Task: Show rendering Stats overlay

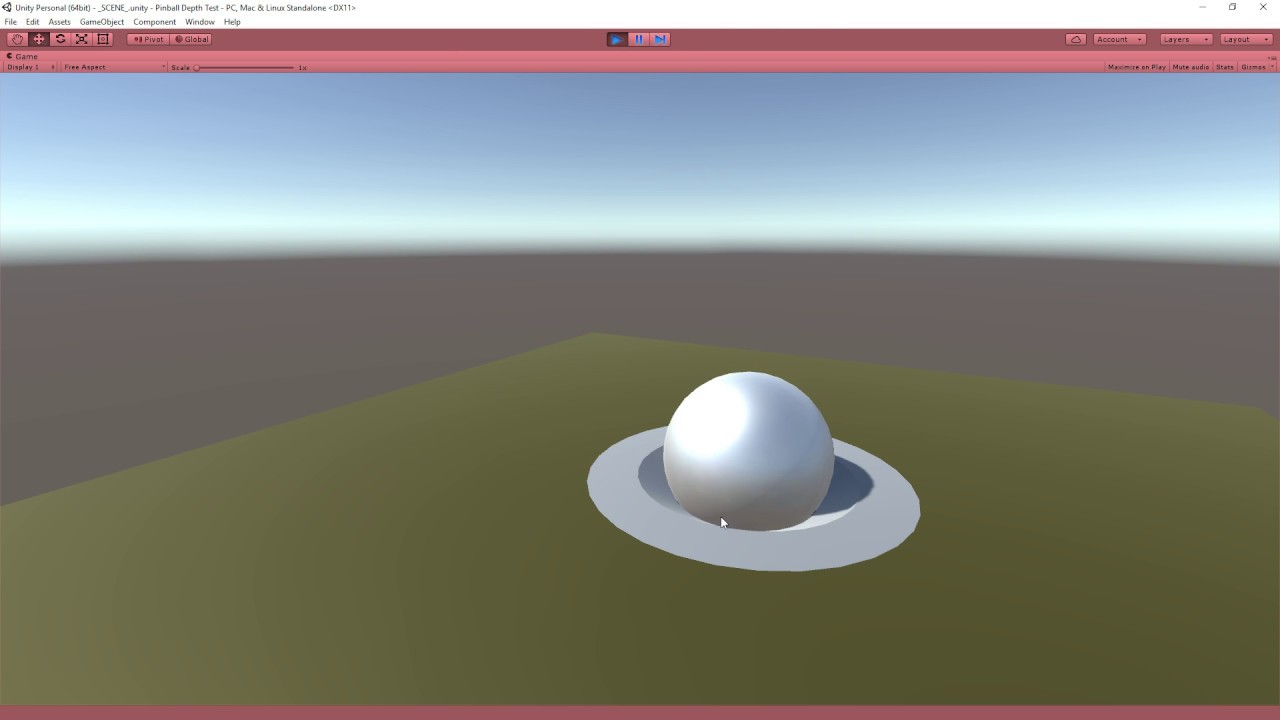Action: (1224, 67)
